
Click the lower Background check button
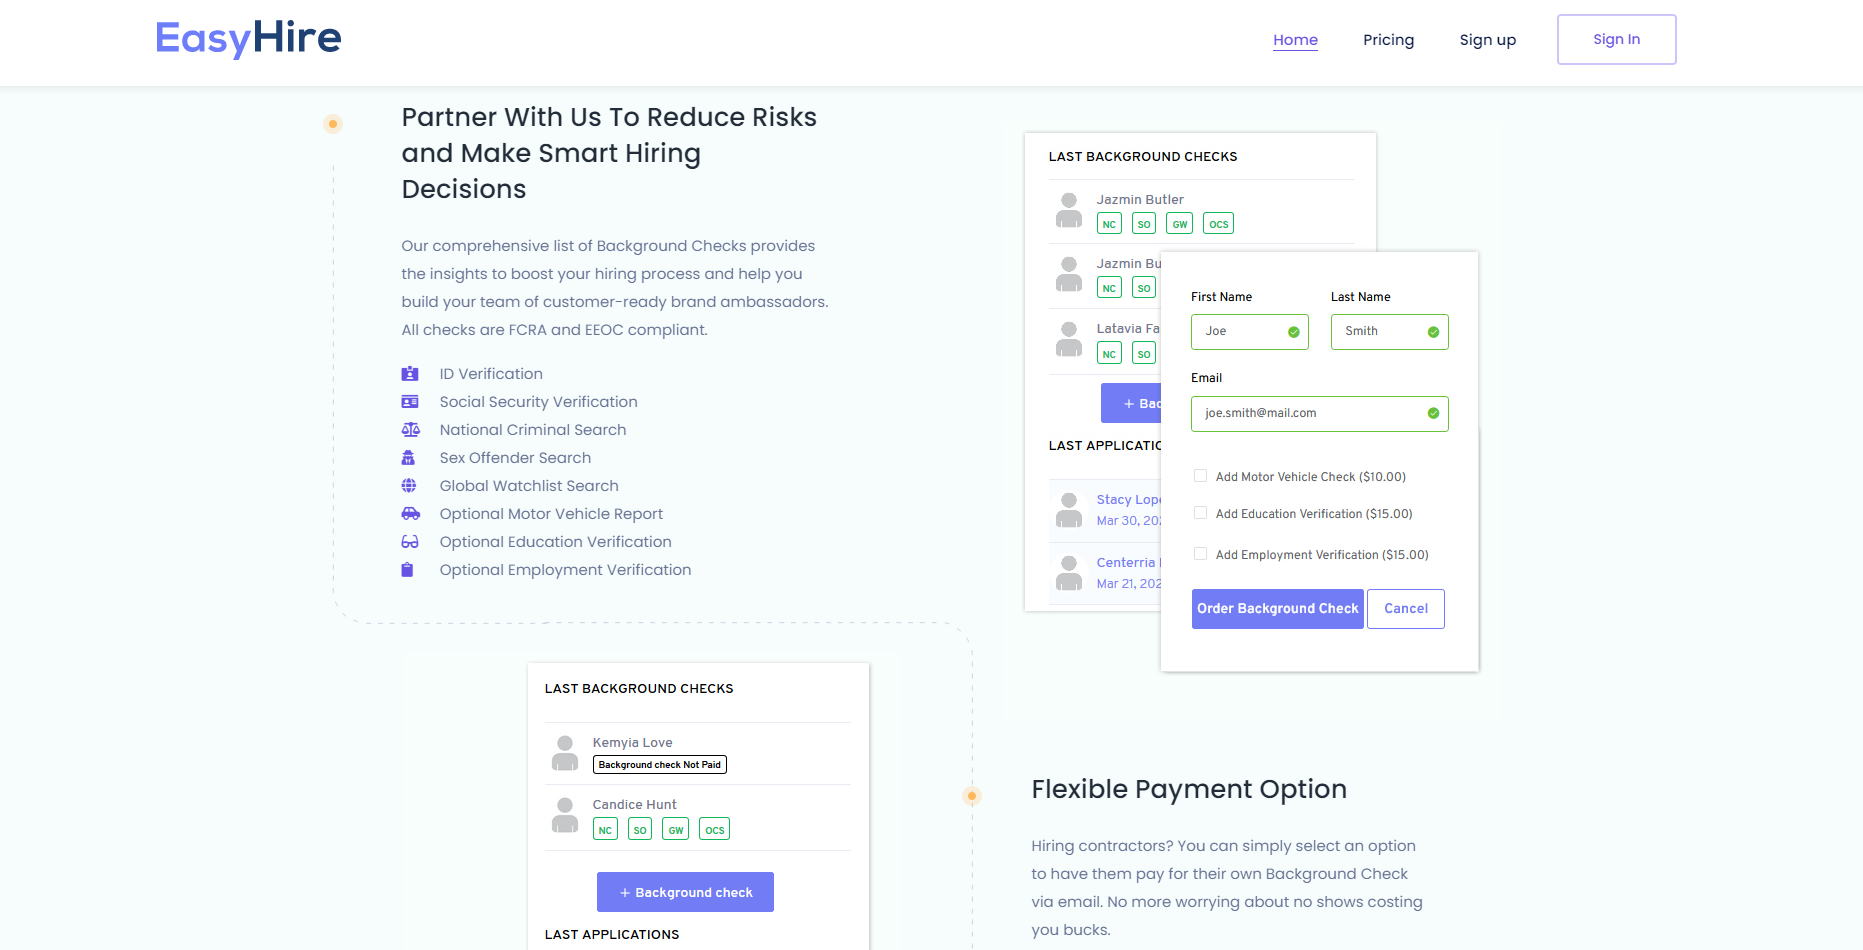(x=685, y=892)
